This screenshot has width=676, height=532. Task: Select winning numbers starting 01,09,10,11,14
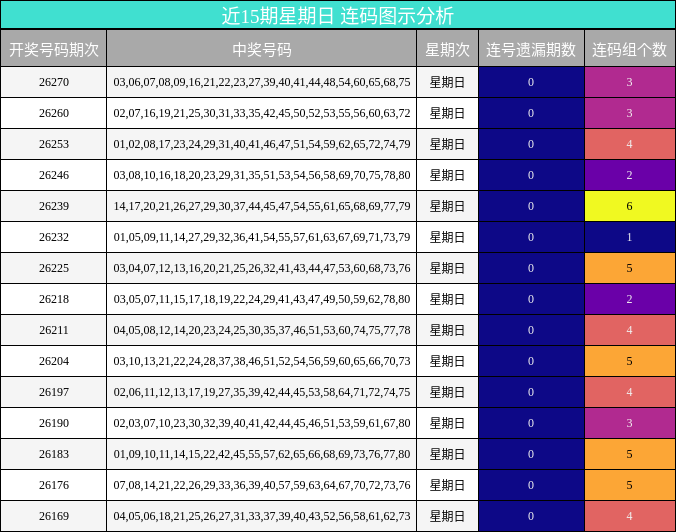pyautogui.click(x=262, y=454)
